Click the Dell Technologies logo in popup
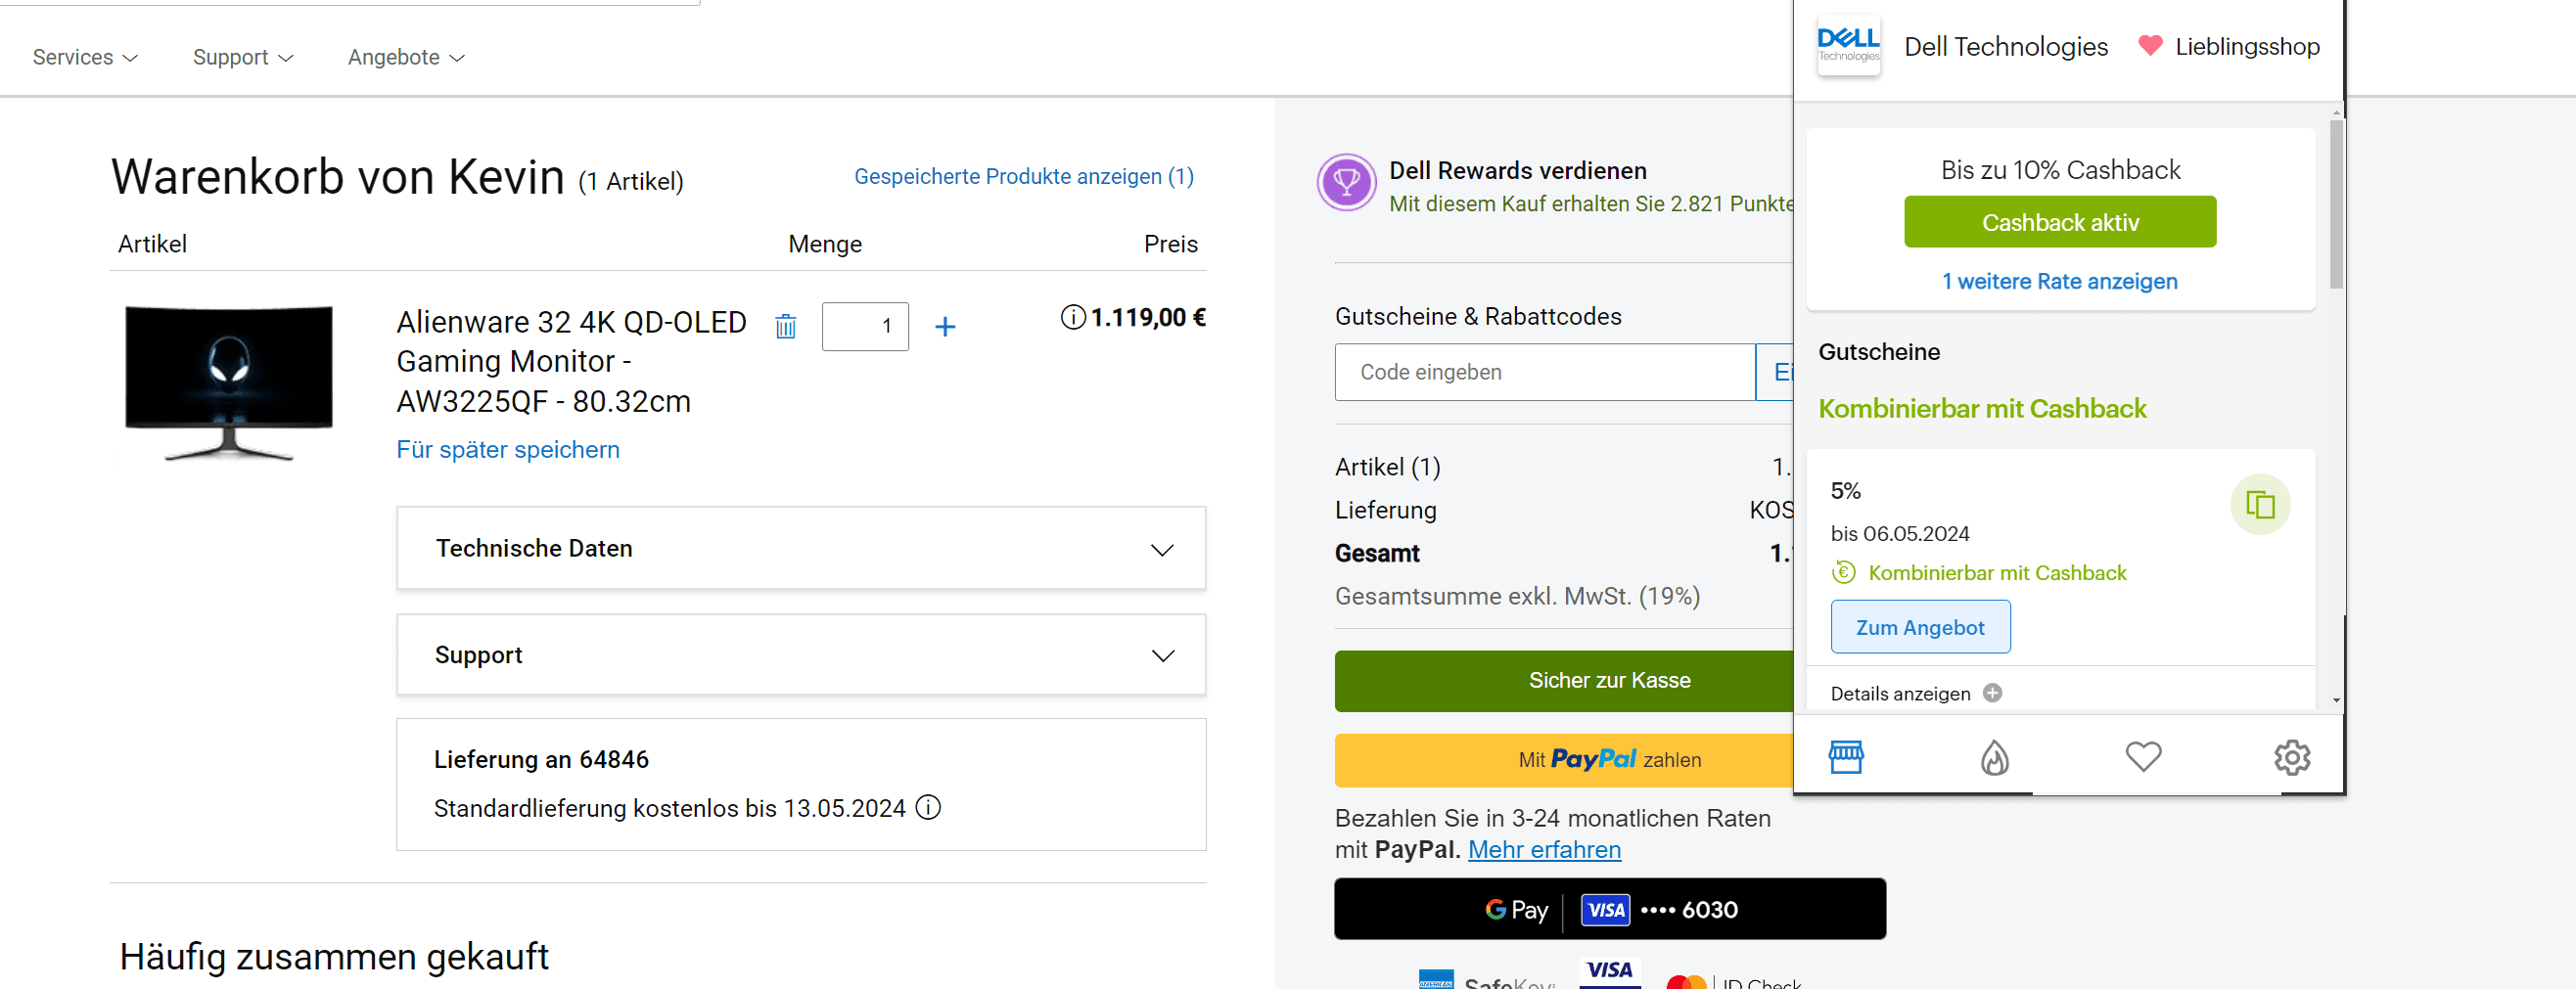2576x989 pixels. point(1848,46)
